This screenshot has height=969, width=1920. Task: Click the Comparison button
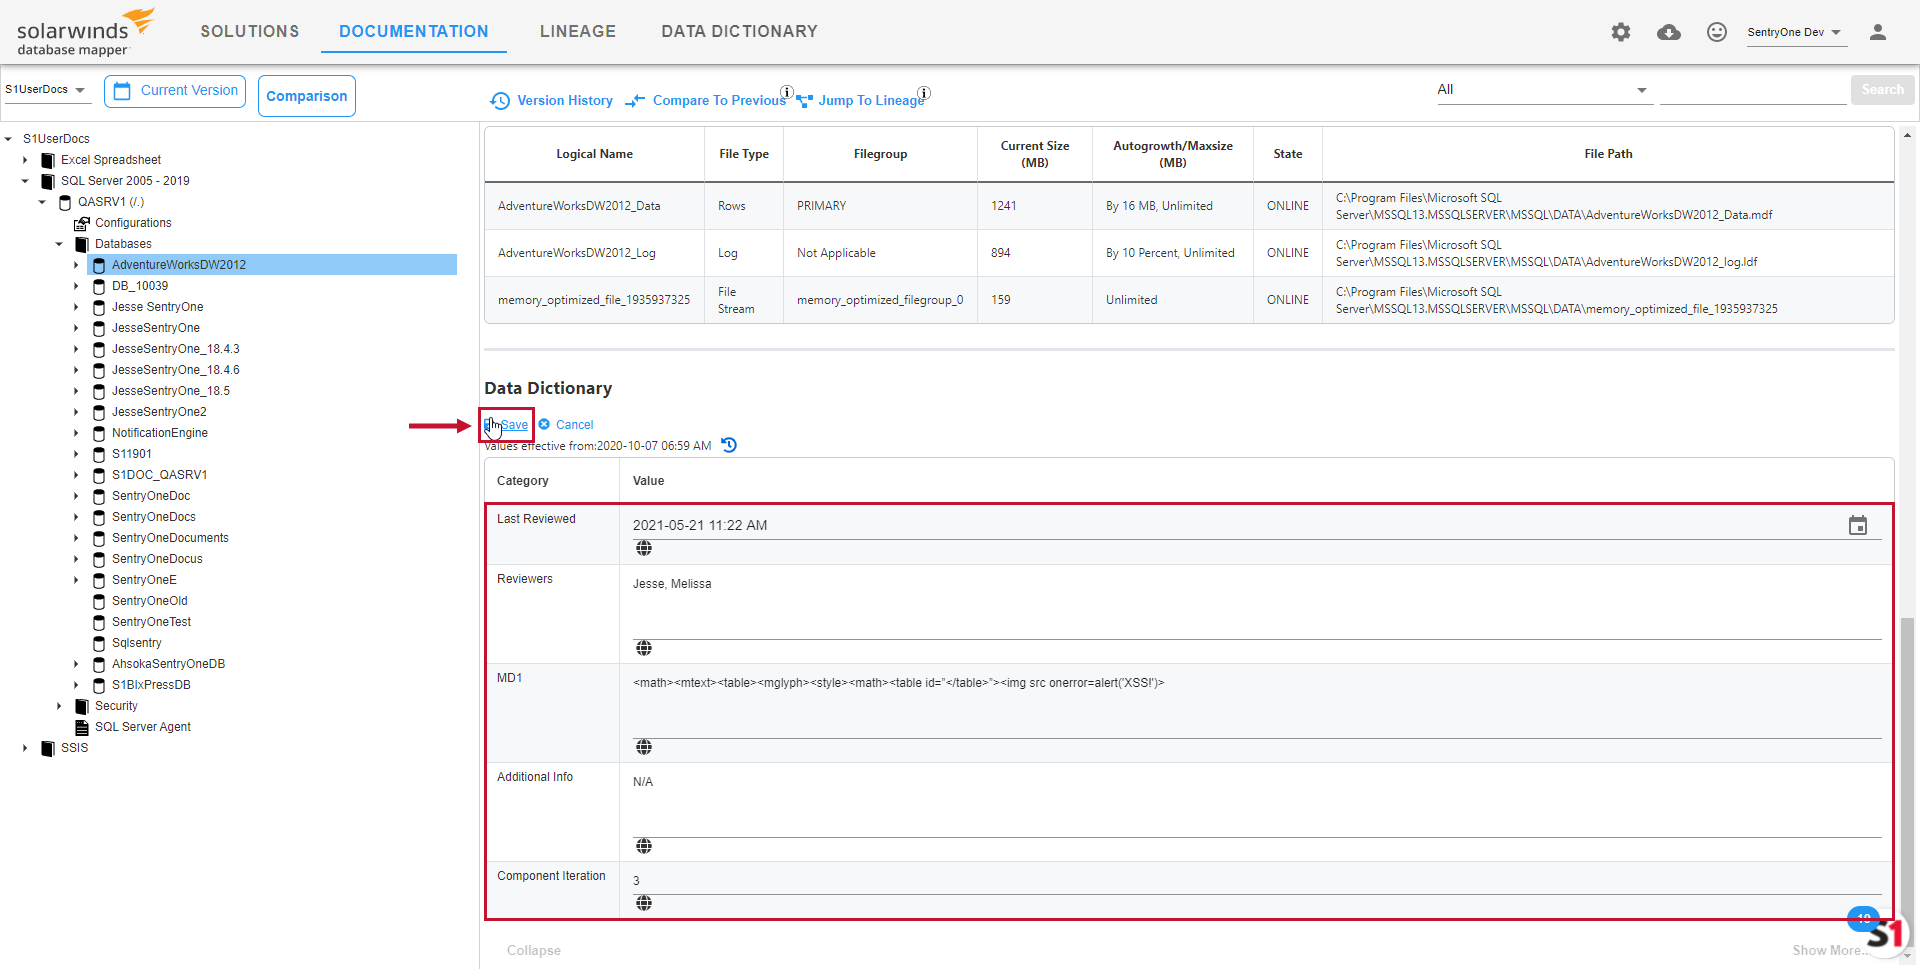pos(307,96)
